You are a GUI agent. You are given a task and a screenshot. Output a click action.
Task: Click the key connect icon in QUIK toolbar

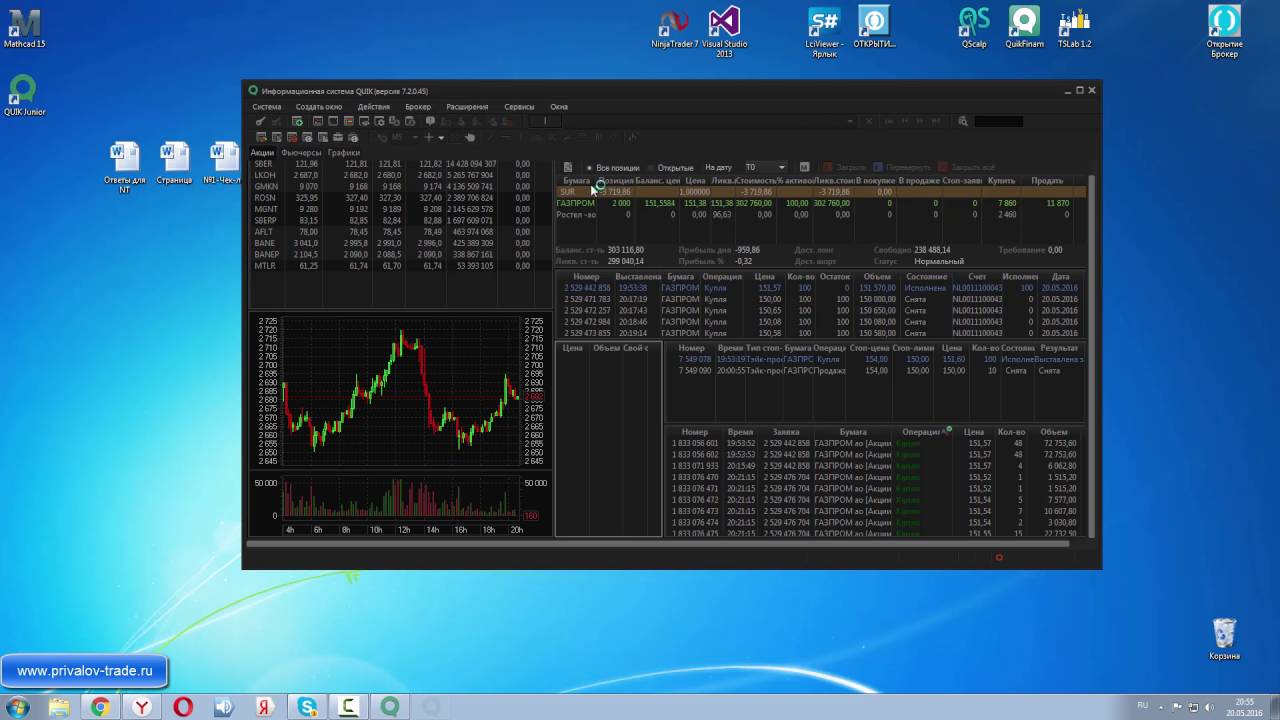click(x=261, y=122)
